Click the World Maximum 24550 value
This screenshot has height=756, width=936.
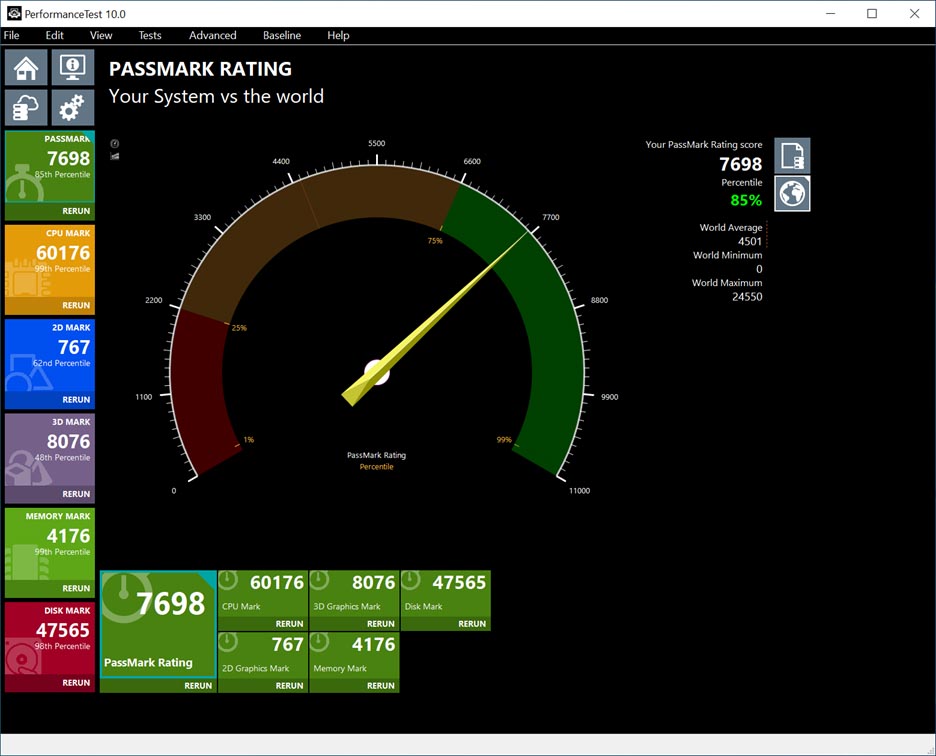pos(747,297)
